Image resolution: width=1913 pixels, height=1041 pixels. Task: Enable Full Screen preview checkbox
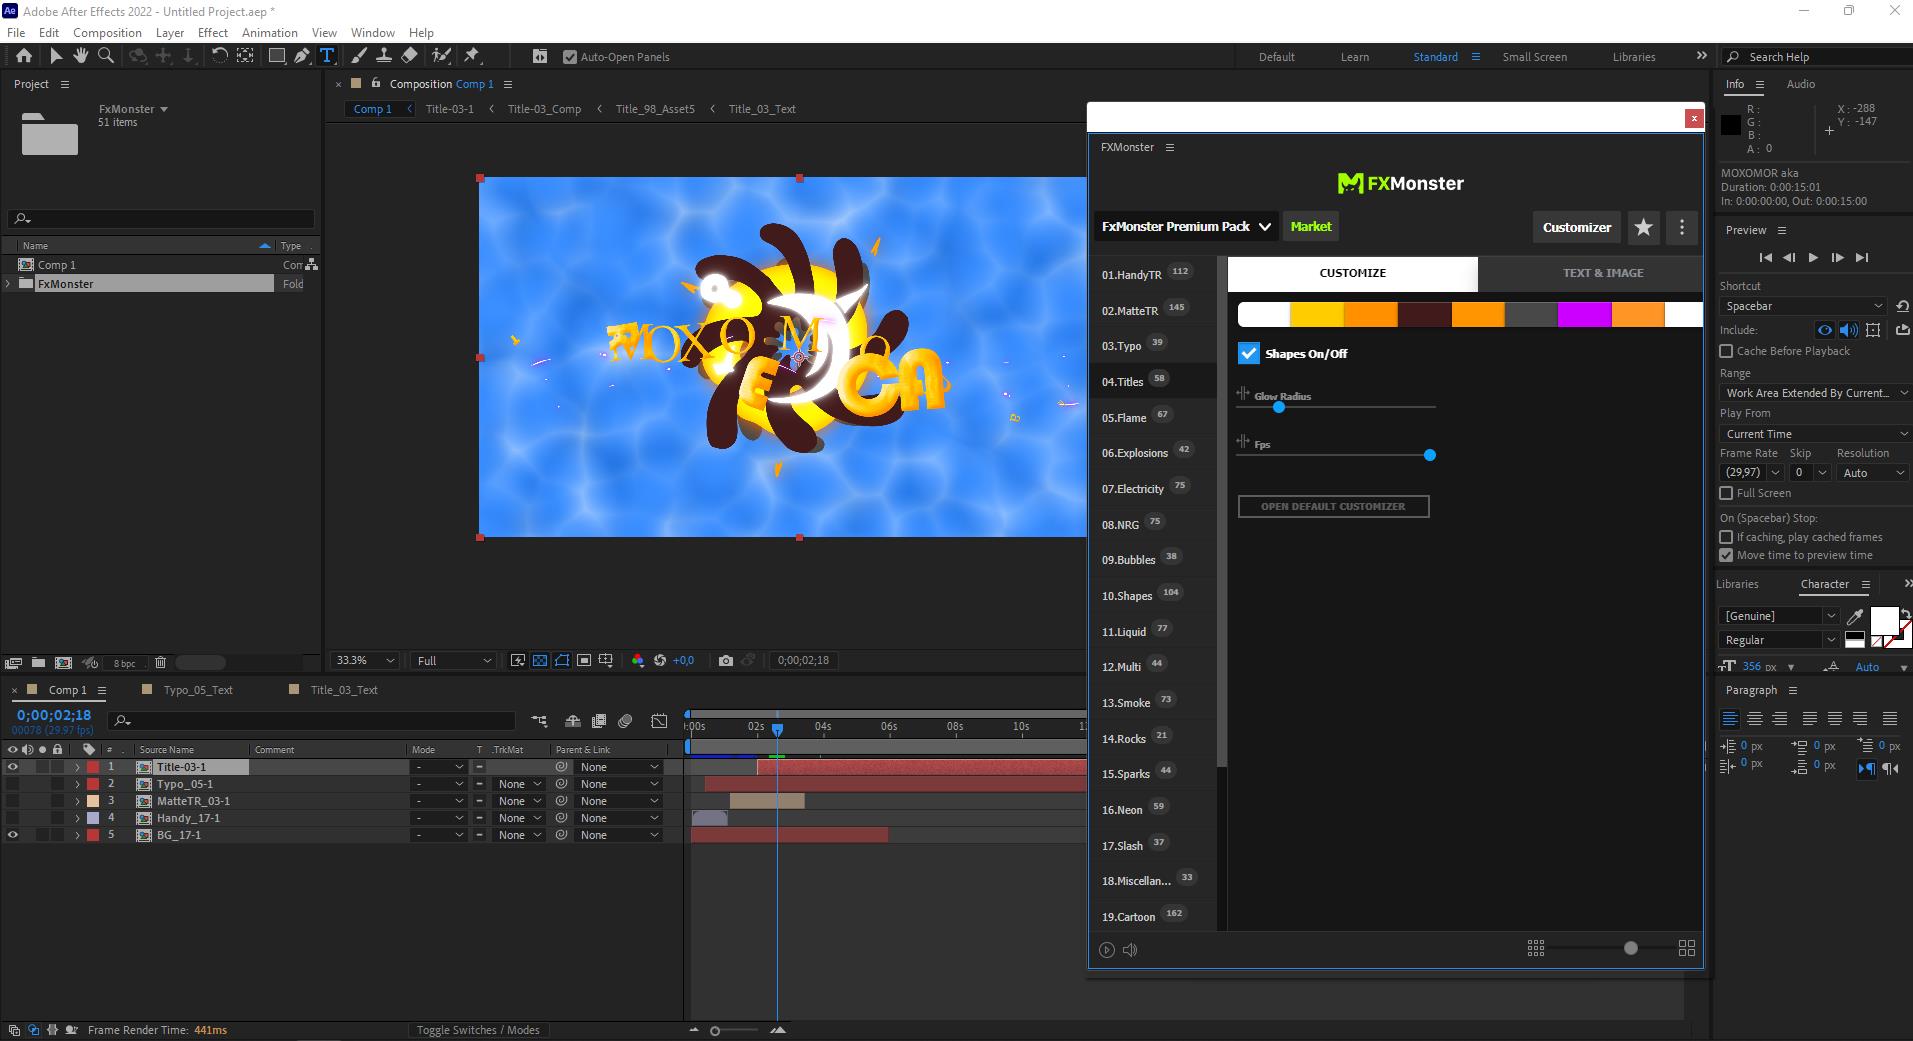tap(1726, 493)
